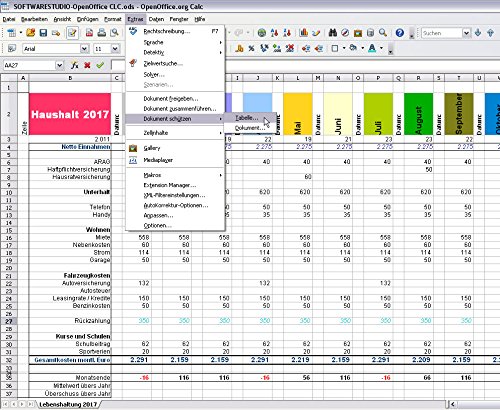
Task: Open Help with the blue question mark
Action: [400, 33]
